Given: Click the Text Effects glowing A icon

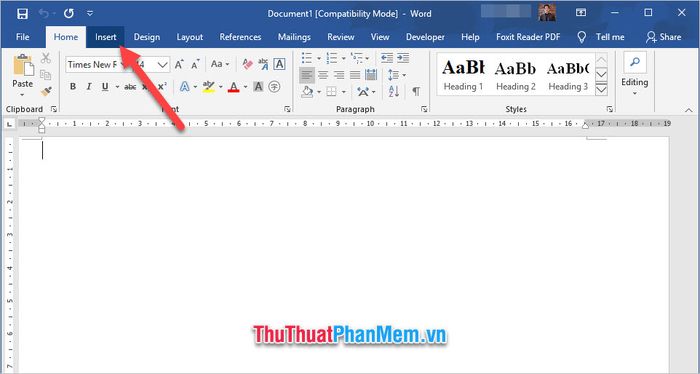Looking at the screenshot, I should [x=184, y=87].
